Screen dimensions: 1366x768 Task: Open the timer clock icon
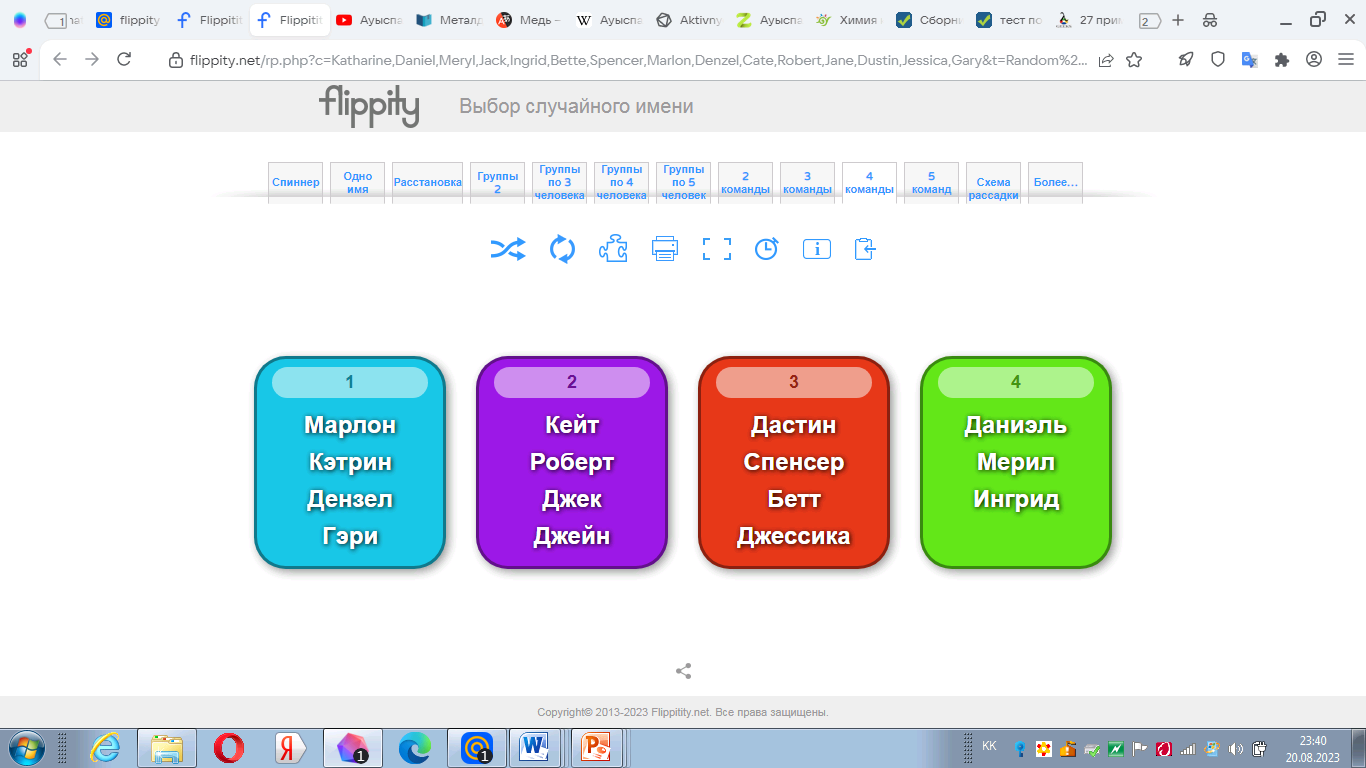766,249
